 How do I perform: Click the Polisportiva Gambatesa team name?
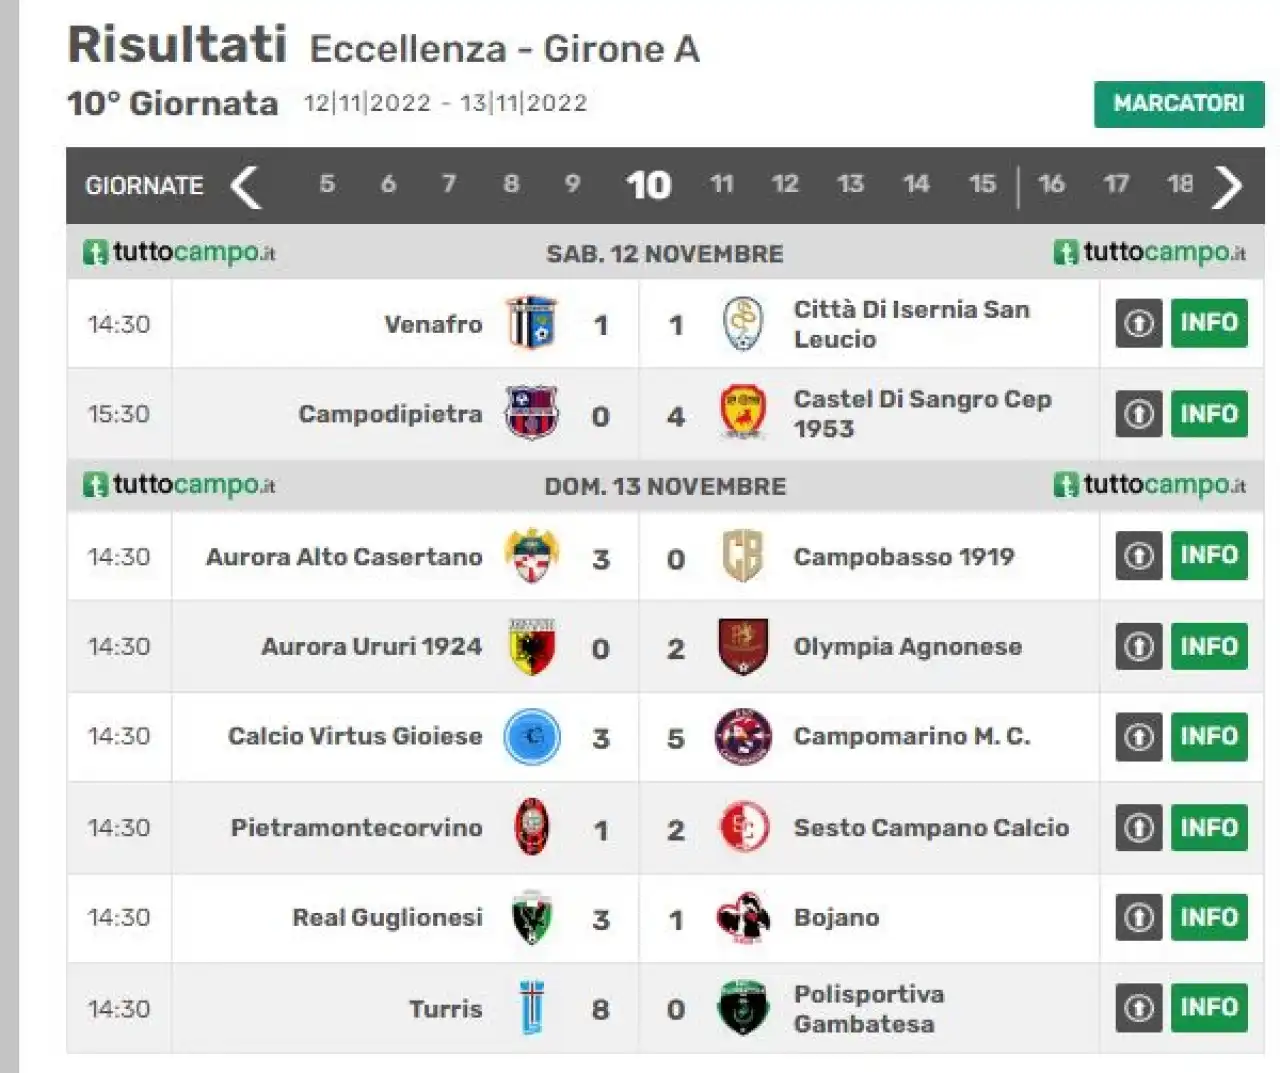click(869, 1009)
